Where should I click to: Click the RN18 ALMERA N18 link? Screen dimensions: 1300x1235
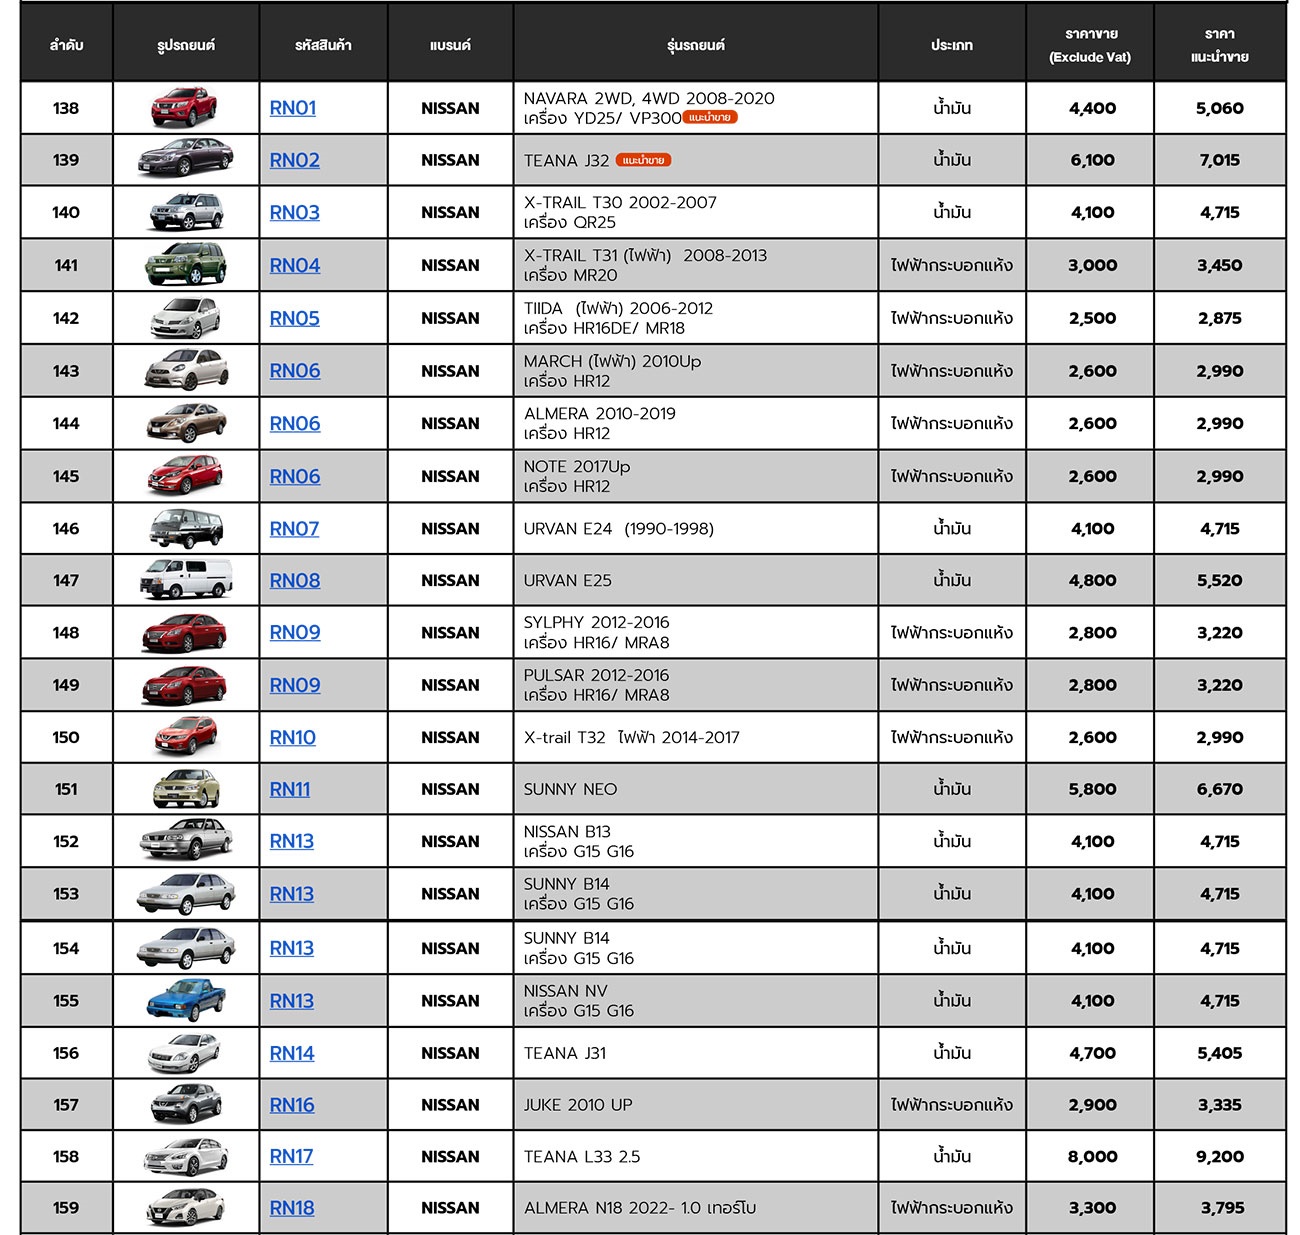tap(292, 1208)
